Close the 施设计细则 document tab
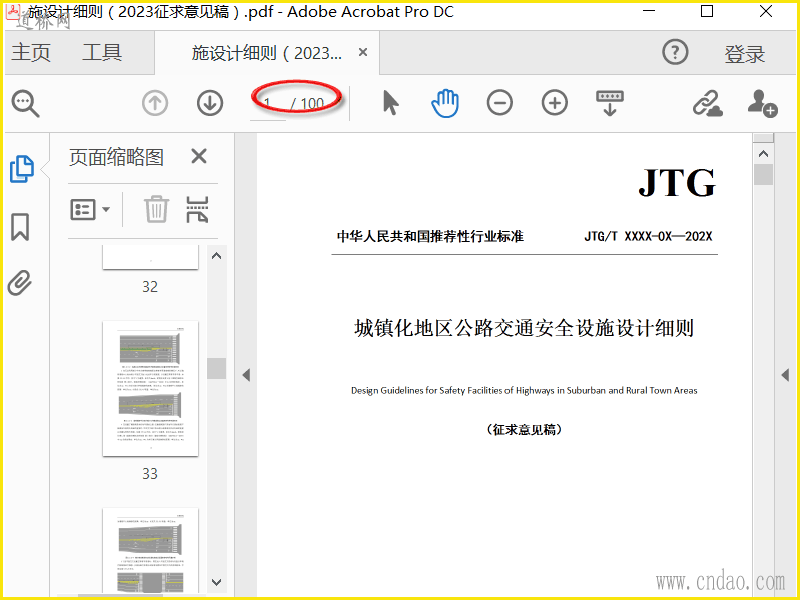Screen dimensions: 800x600 pyautogui.click(x=363, y=52)
